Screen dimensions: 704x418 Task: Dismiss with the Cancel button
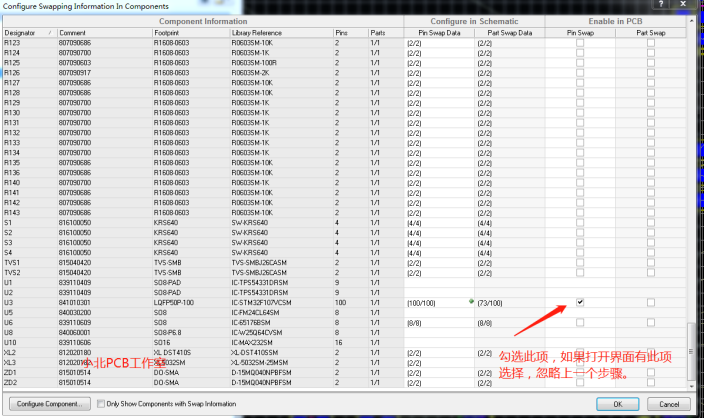(x=669, y=404)
